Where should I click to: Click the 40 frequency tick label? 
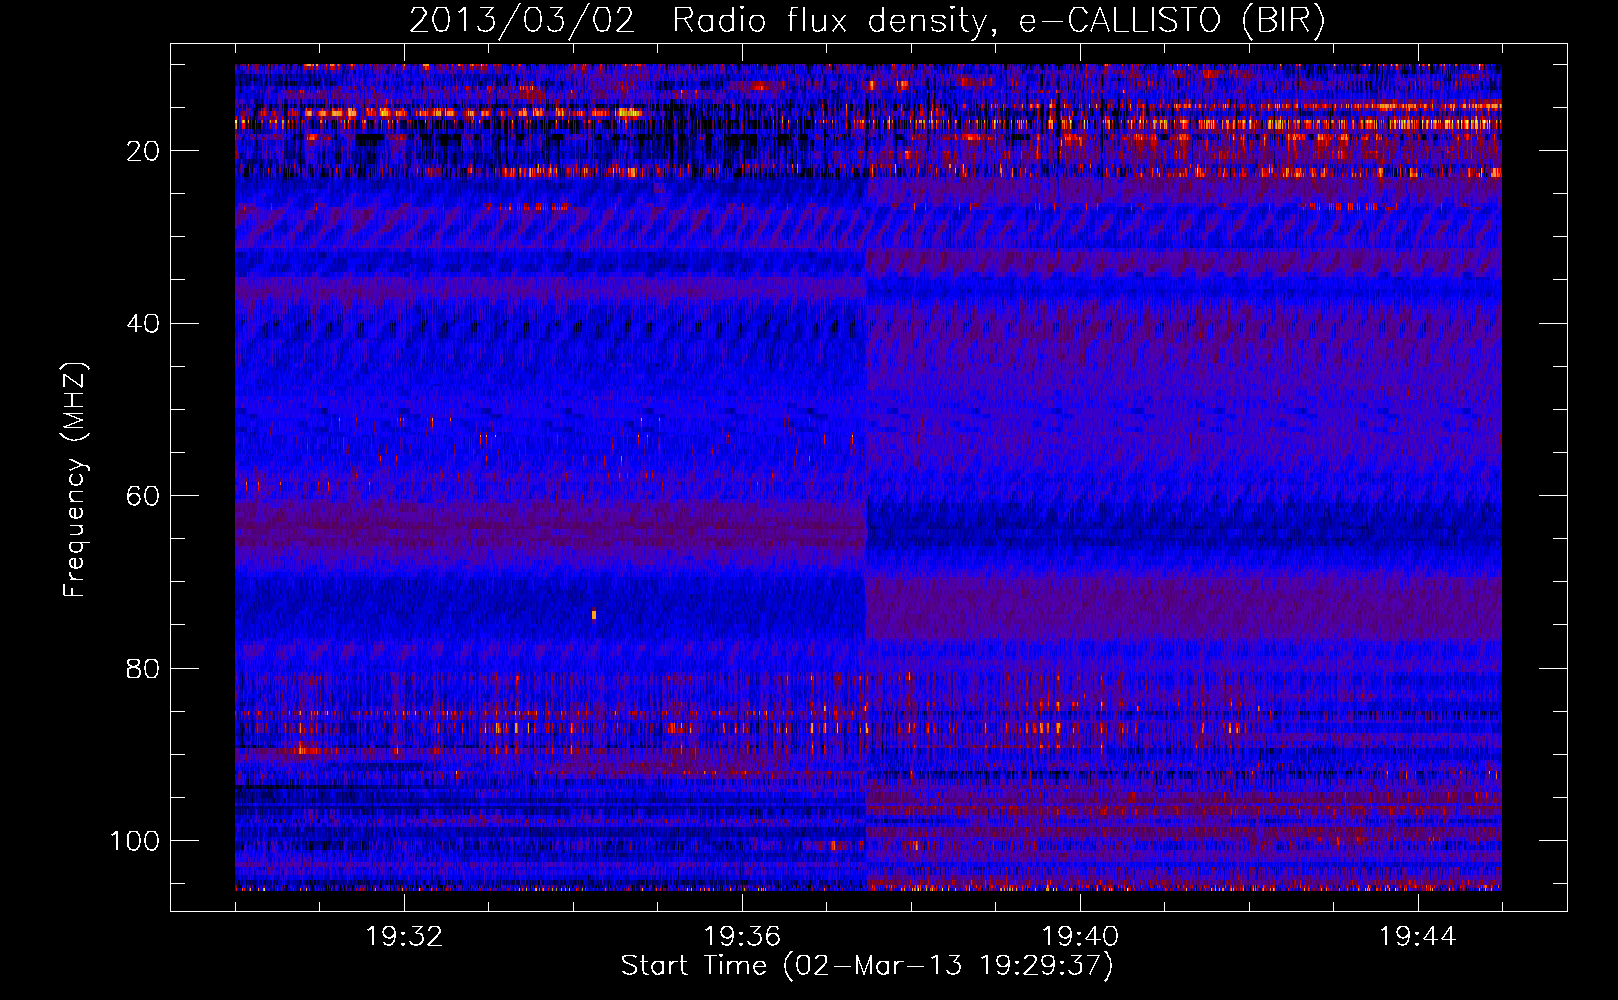143,324
